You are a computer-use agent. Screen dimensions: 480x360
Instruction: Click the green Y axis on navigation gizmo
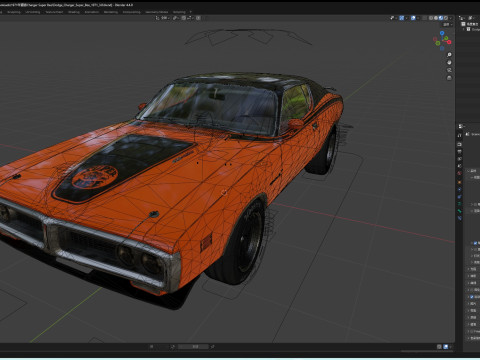tap(446, 38)
